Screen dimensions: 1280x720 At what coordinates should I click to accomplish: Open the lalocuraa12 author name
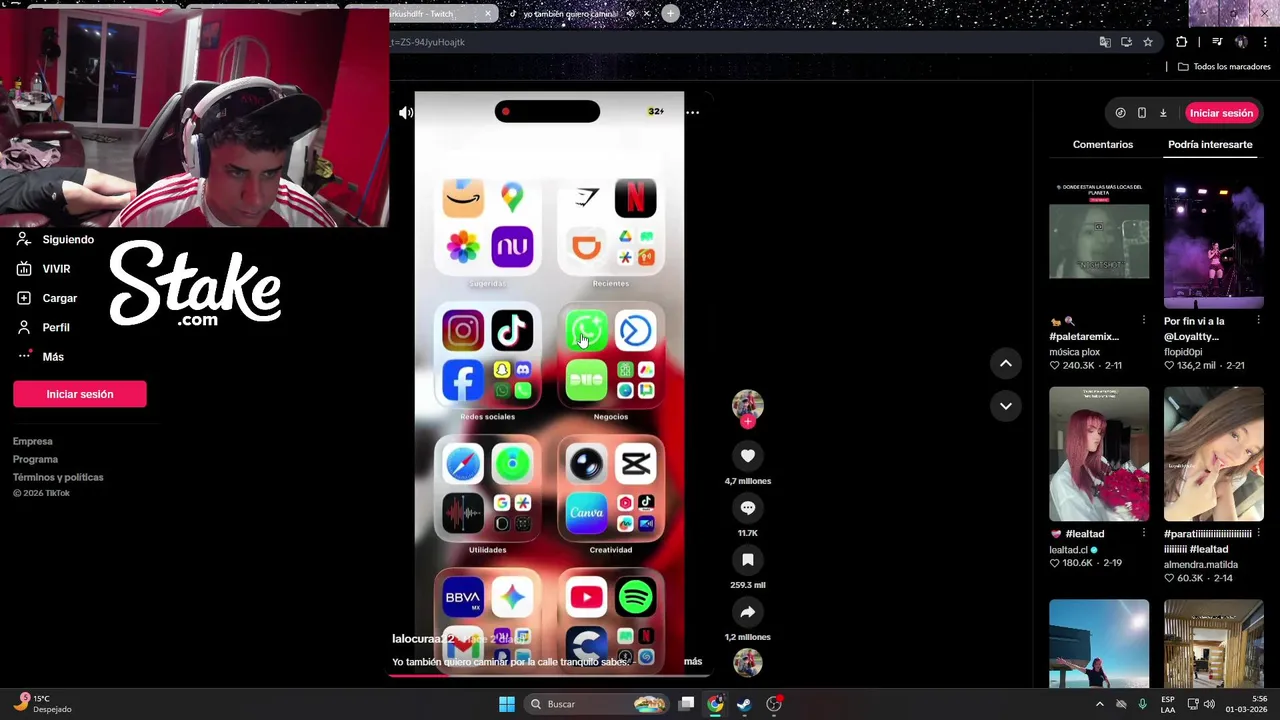click(x=423, y=639)
